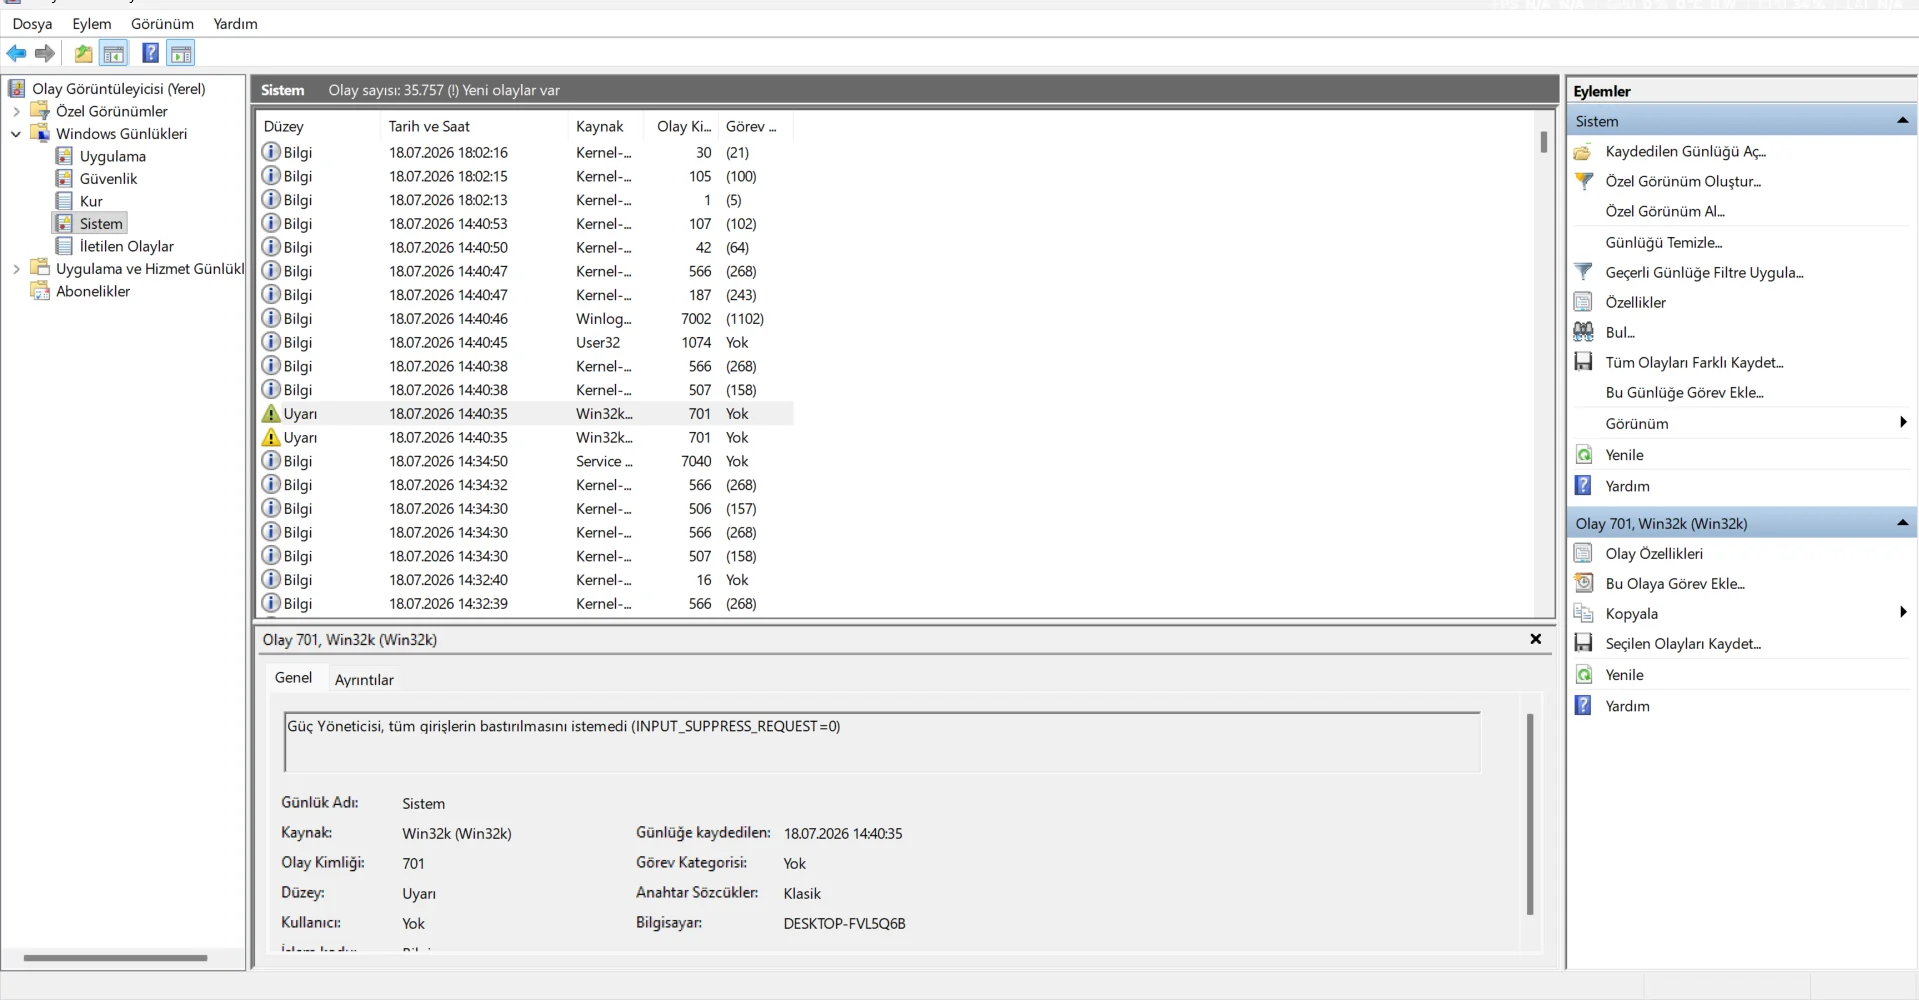Toggle the action pane toolbar icon
The height and width of the screenshot is (1000, 1919).
click(181, 54)
